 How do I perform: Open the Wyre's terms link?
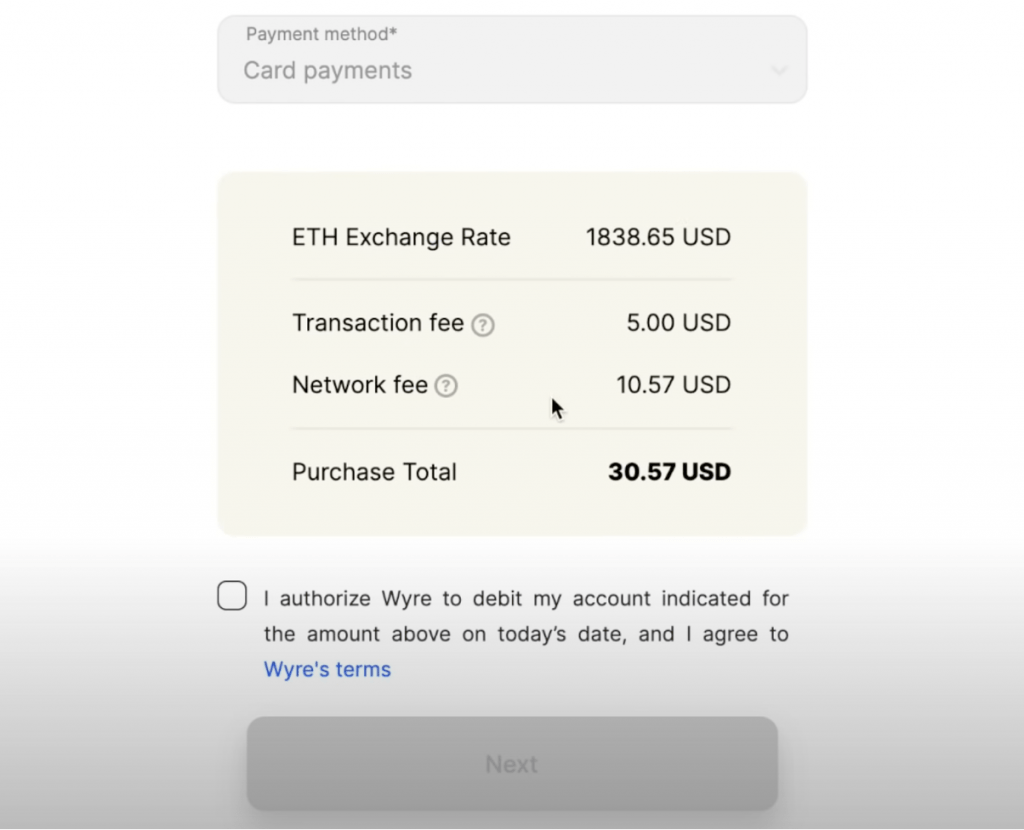pos(327,669)
